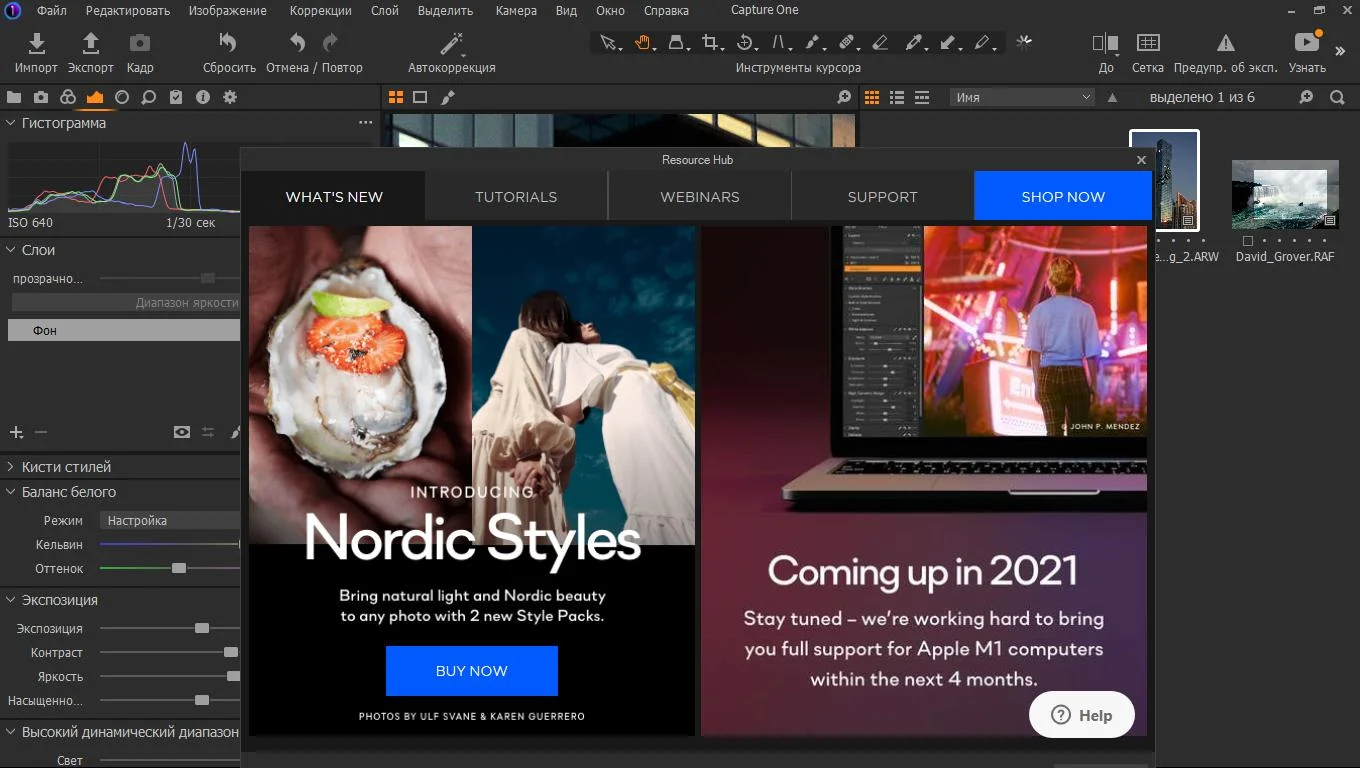Image resolution: width=1360 pixels, height=768 pixels.
Task: Select the Crop cursor tool
Action: point(711,42)
